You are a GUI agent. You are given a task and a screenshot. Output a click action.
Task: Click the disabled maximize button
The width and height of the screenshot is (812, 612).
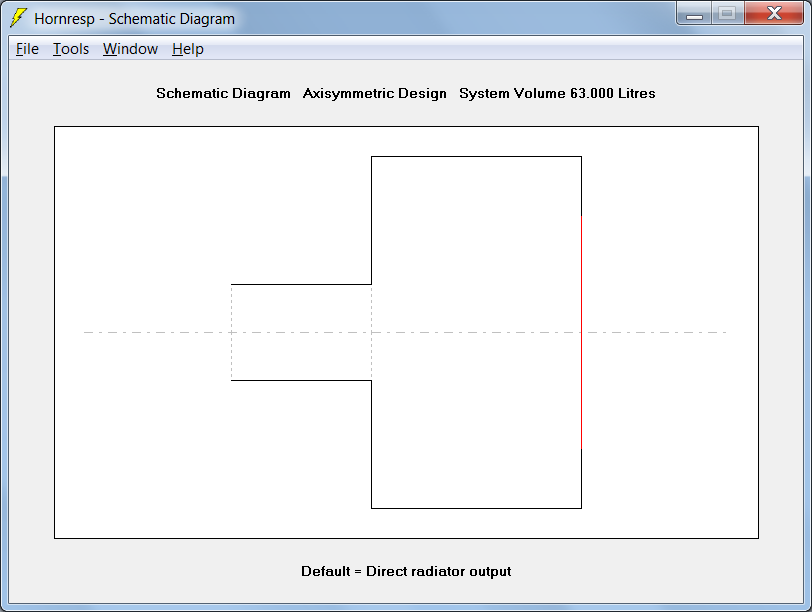728,14
